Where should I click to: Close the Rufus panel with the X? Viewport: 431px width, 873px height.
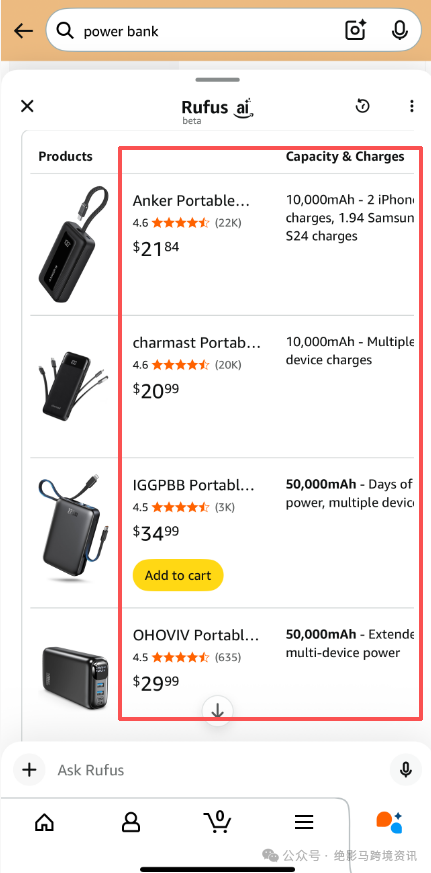(x=27, y=106)
